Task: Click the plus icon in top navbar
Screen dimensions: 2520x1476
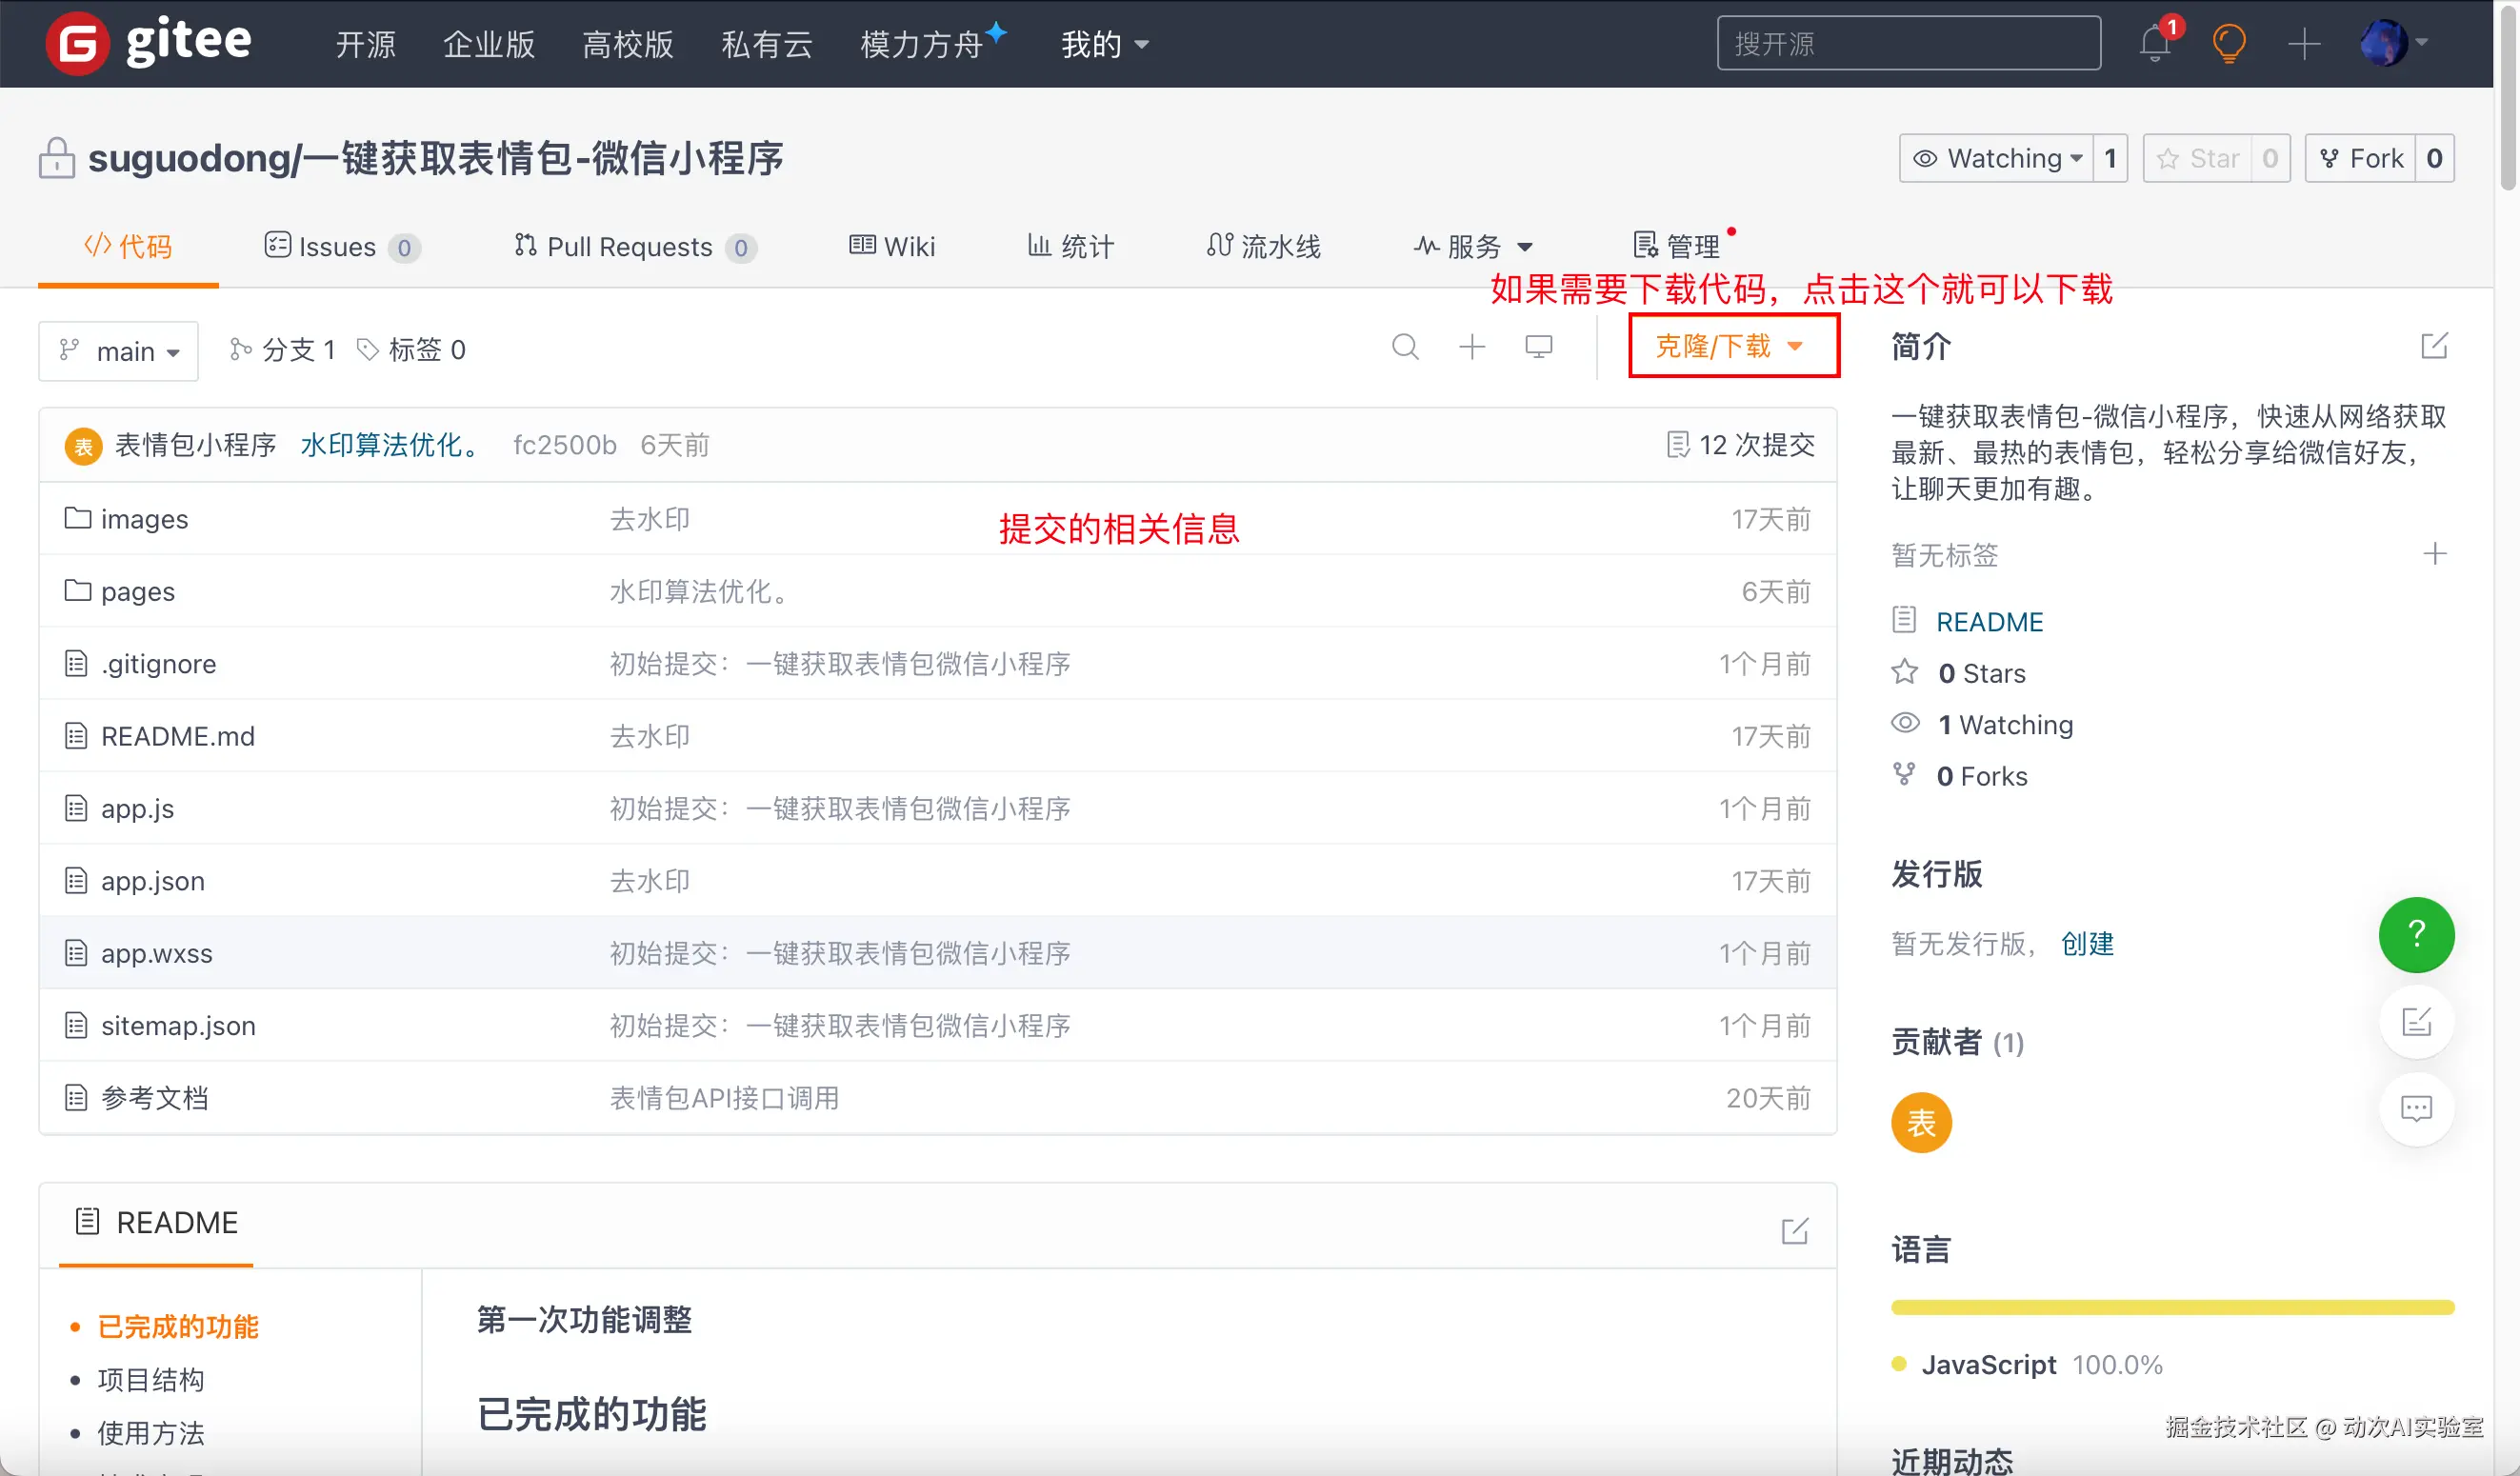Action: click(x=2303, y=44)
